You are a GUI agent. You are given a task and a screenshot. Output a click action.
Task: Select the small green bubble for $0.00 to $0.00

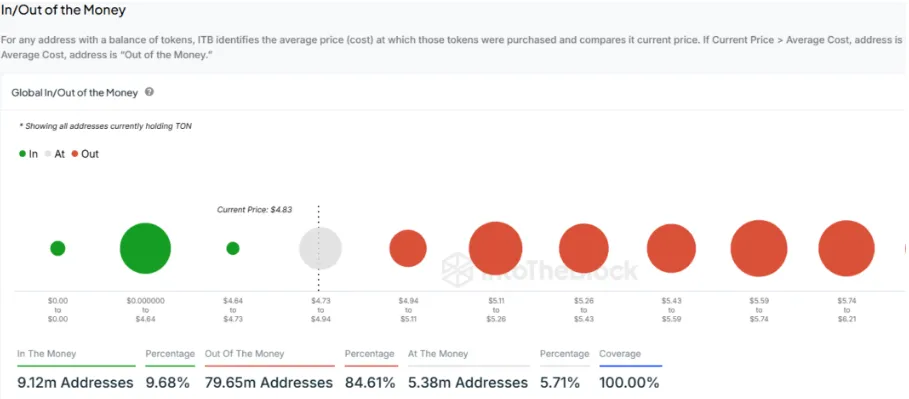(x=57, y=248)
